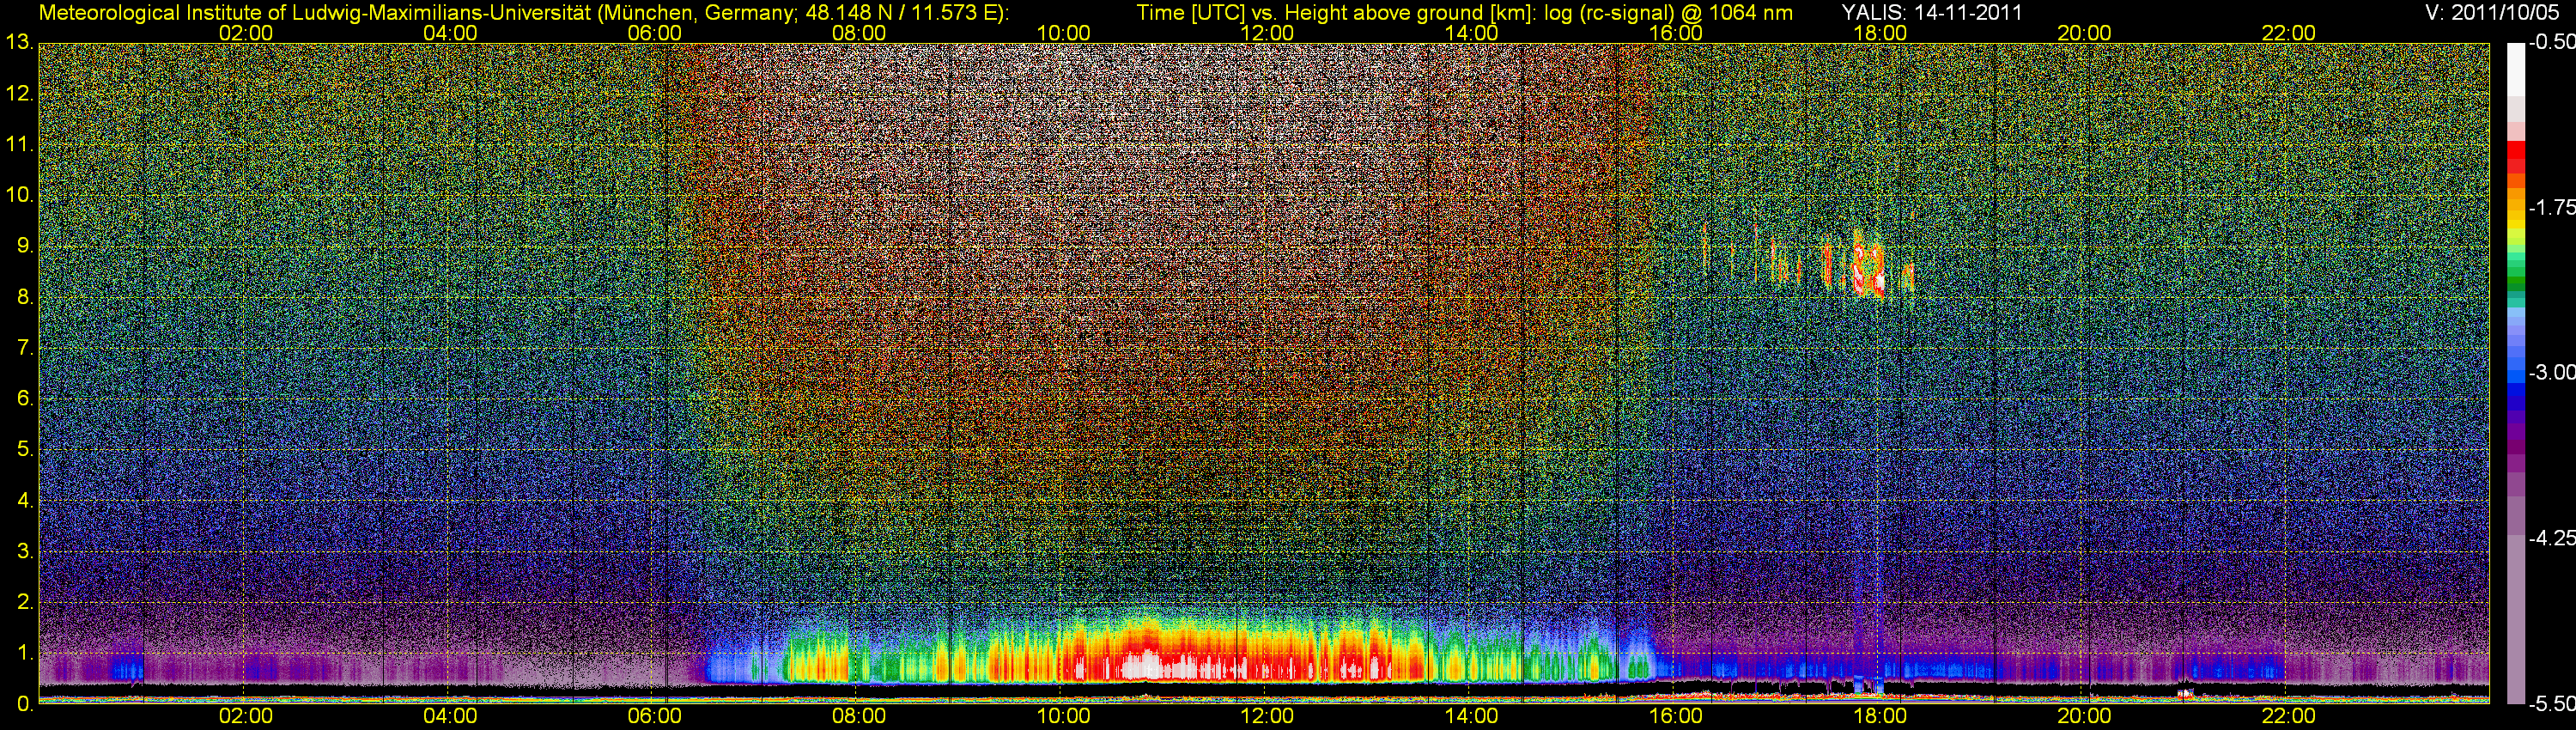The image size is (2576, 730).
Task: Click the top axis 22:00 time label
Action: pos(2289,33)
